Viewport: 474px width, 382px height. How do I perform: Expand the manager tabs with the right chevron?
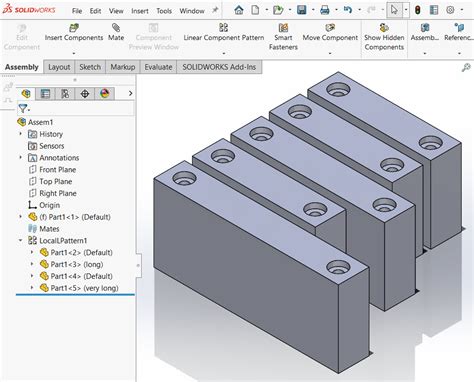130,94
